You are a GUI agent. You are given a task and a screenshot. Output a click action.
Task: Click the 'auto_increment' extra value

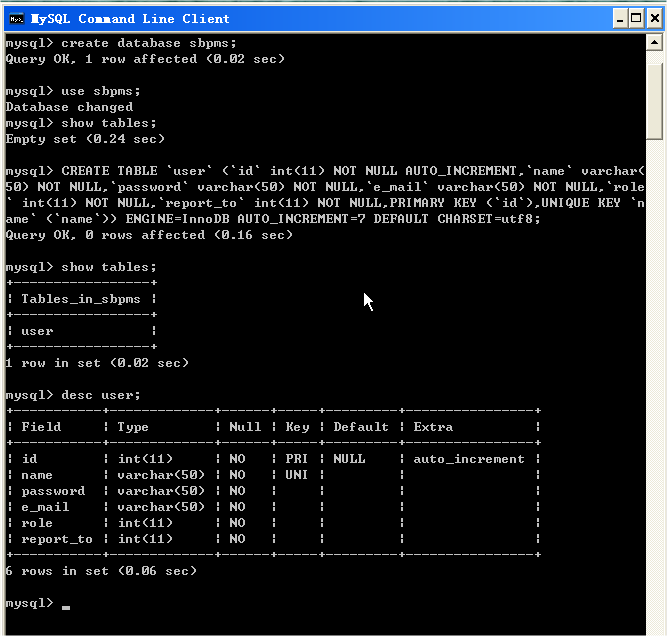pyautogui.click(x=469, y=459)
